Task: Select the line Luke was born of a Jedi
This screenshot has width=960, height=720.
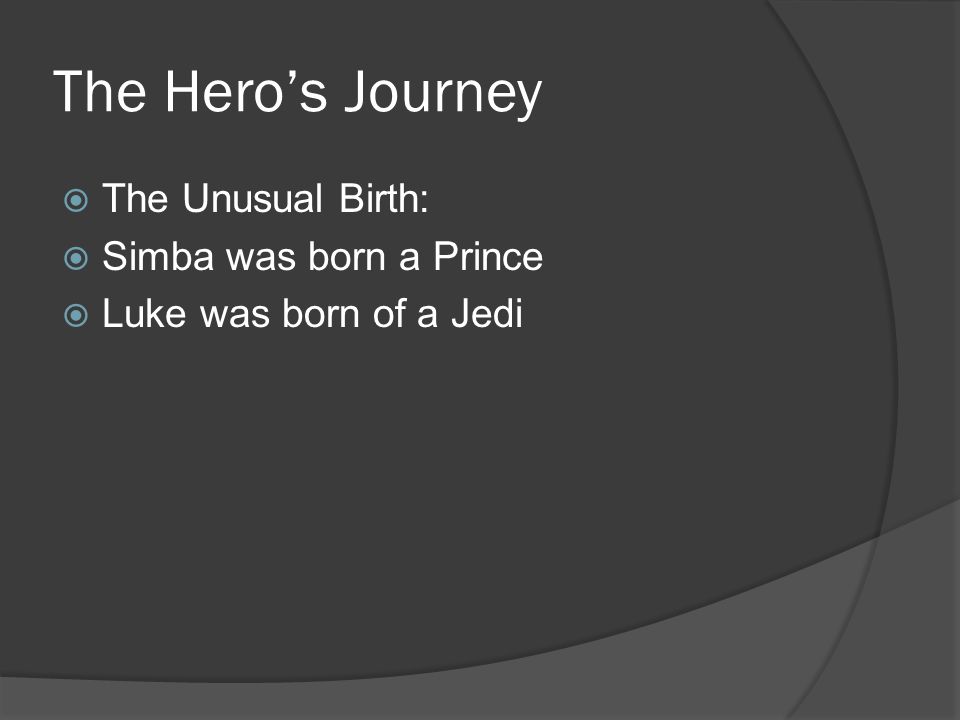Action: click(312, 313)
